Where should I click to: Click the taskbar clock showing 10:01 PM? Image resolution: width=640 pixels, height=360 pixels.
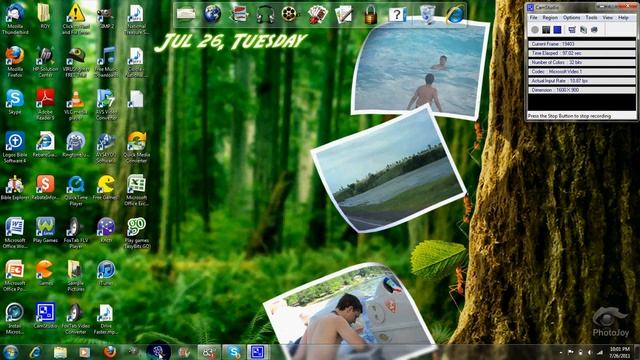coord(620,352)
